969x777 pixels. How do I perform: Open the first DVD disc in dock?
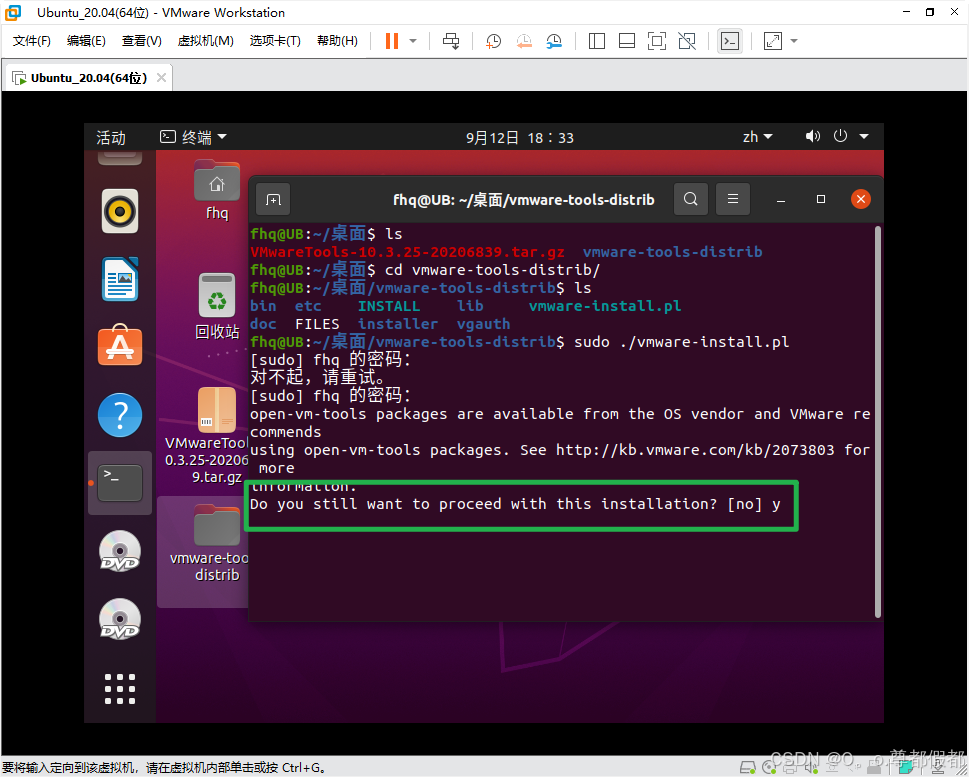click(120, 551)
